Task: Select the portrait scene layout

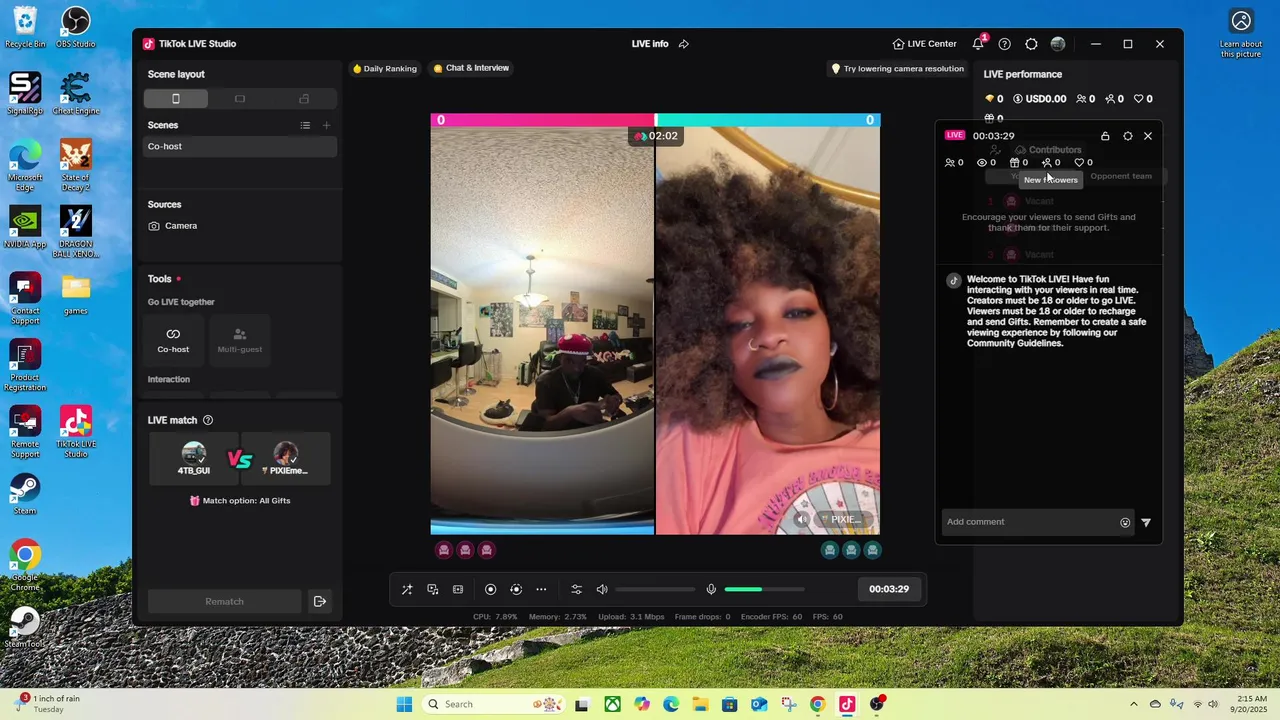Action: click(x=176, y=98)
